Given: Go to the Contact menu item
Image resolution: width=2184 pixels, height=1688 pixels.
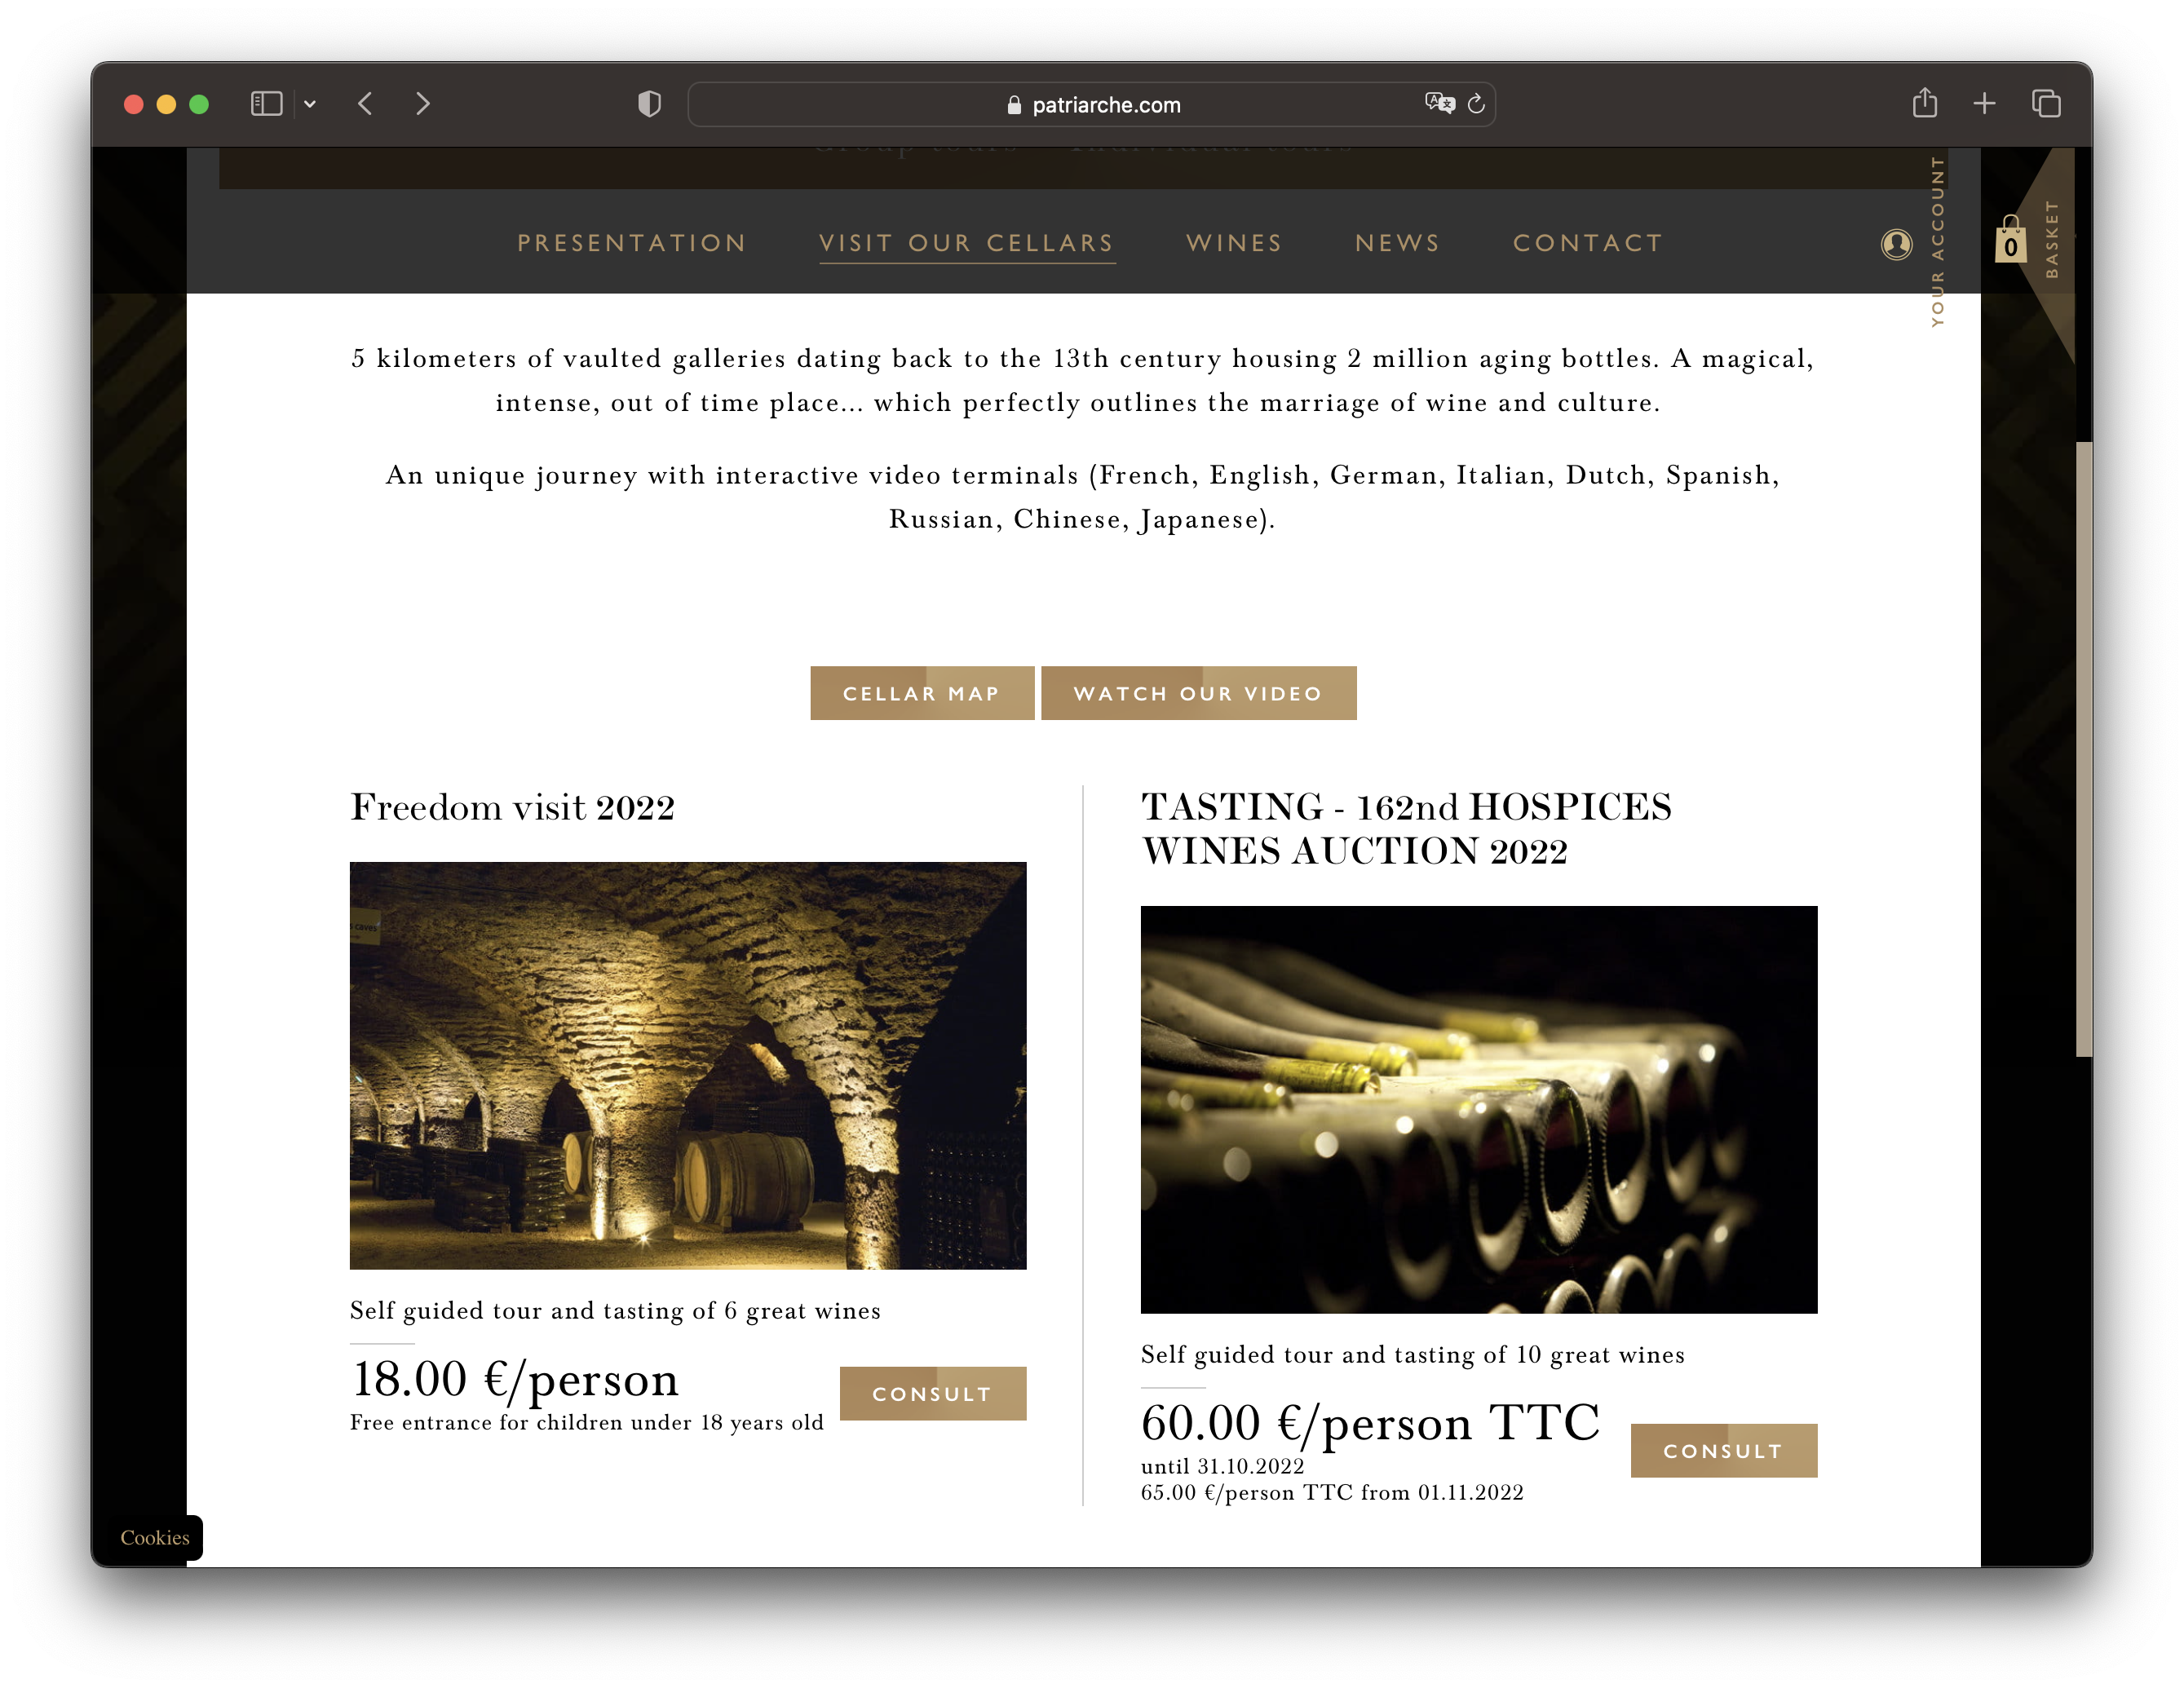Looking at the screenshot, I should [x=1588, y=243].
